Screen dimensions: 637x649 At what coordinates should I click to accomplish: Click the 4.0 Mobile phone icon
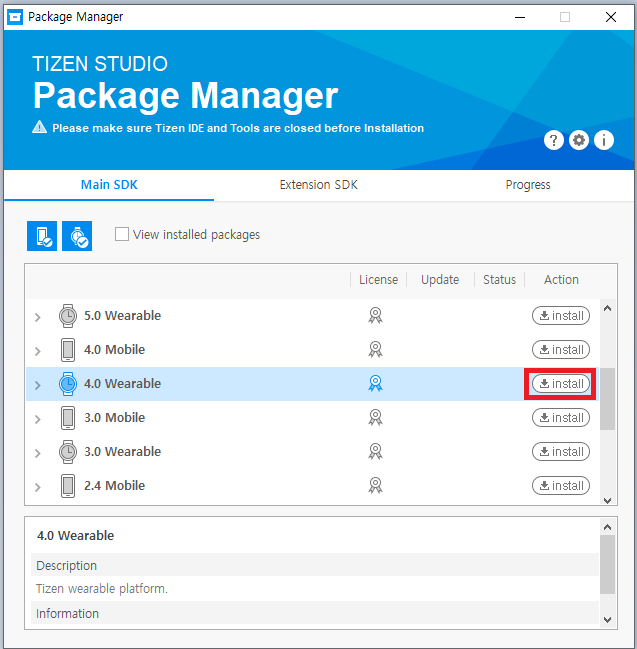tap(68, 350)
